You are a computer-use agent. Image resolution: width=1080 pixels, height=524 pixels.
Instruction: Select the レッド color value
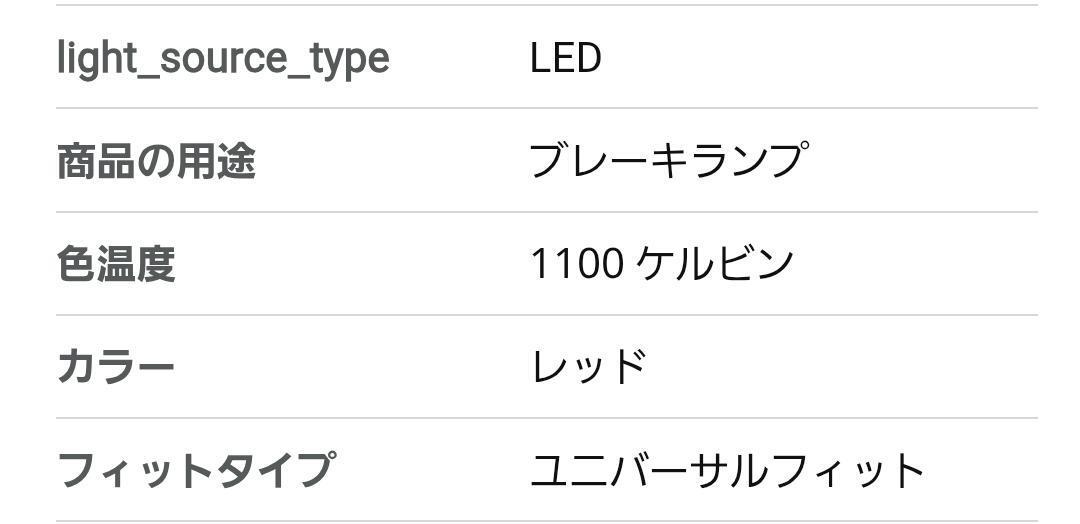click(588, 367)
